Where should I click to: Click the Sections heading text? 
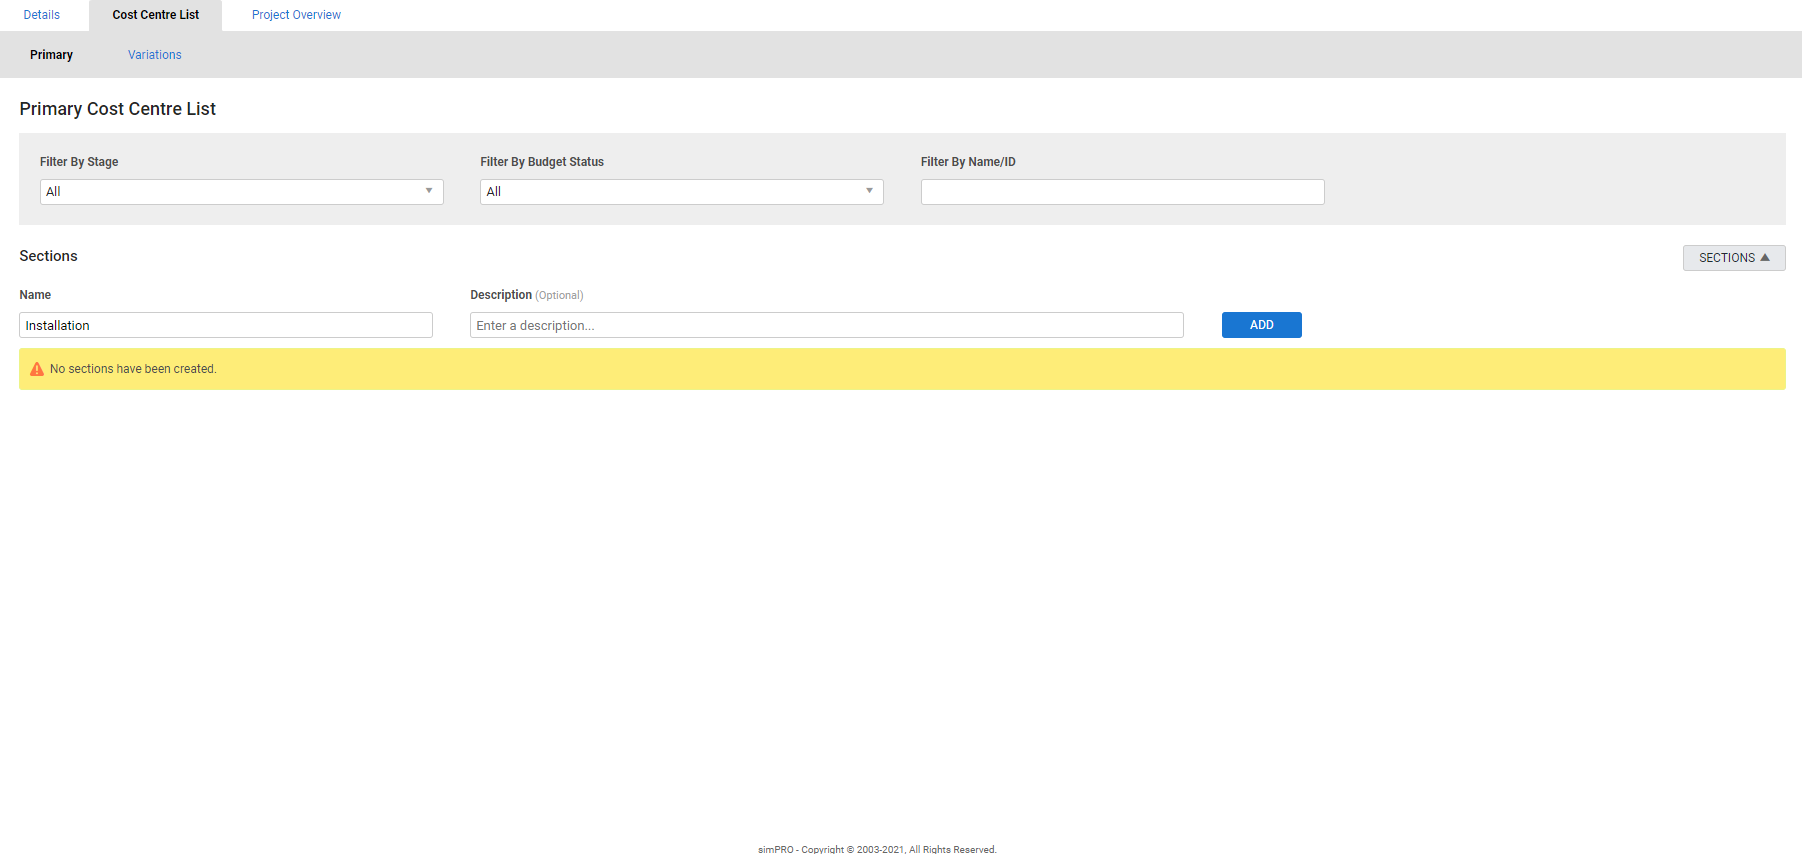(x=48, y=256)
